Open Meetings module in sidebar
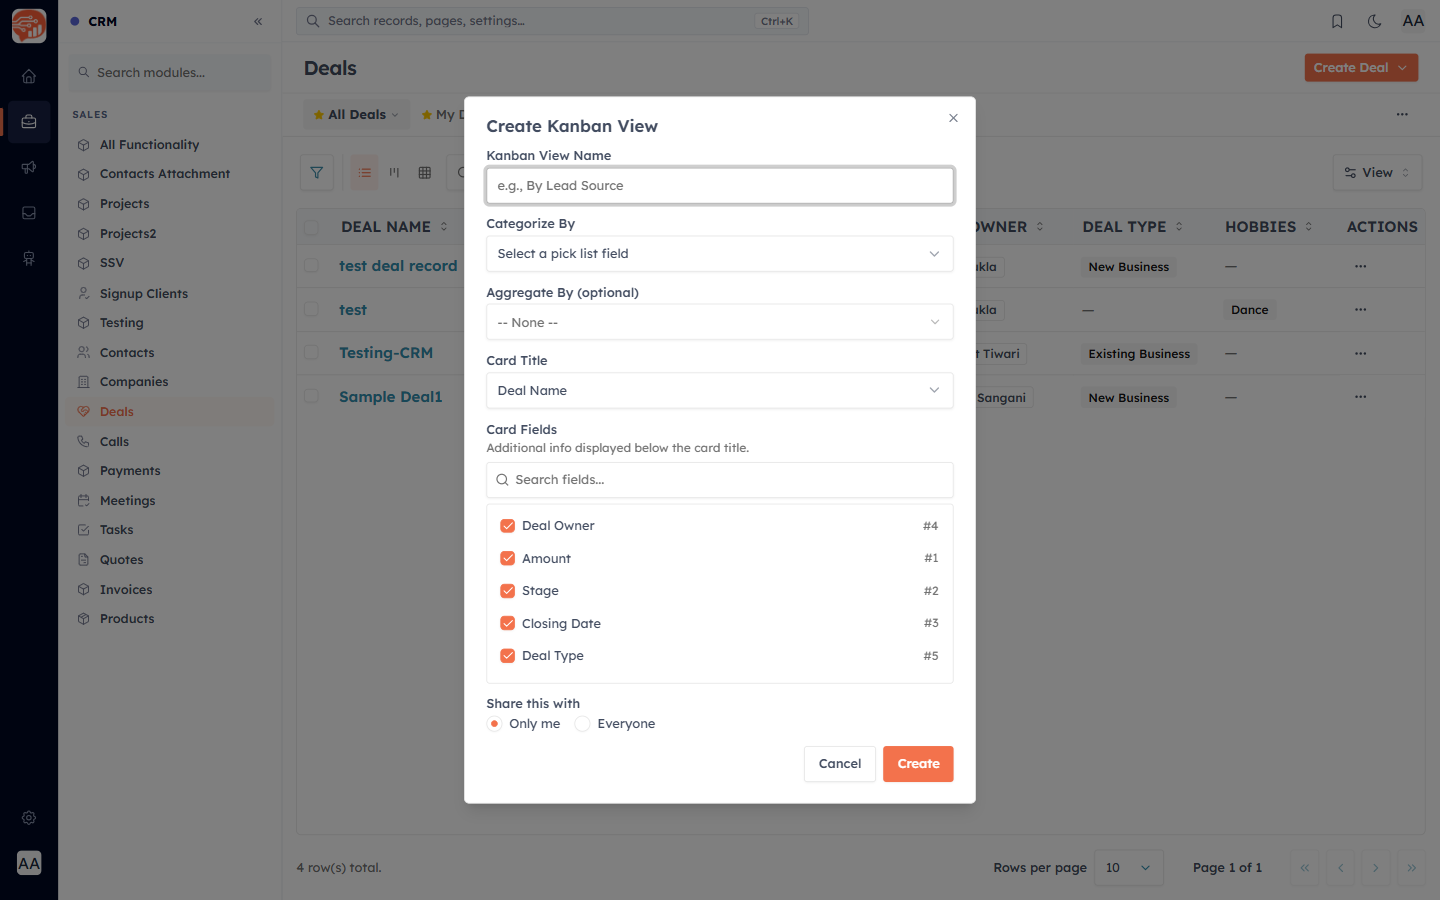Screen dimensions: 1440x900 tap(127, 501)
